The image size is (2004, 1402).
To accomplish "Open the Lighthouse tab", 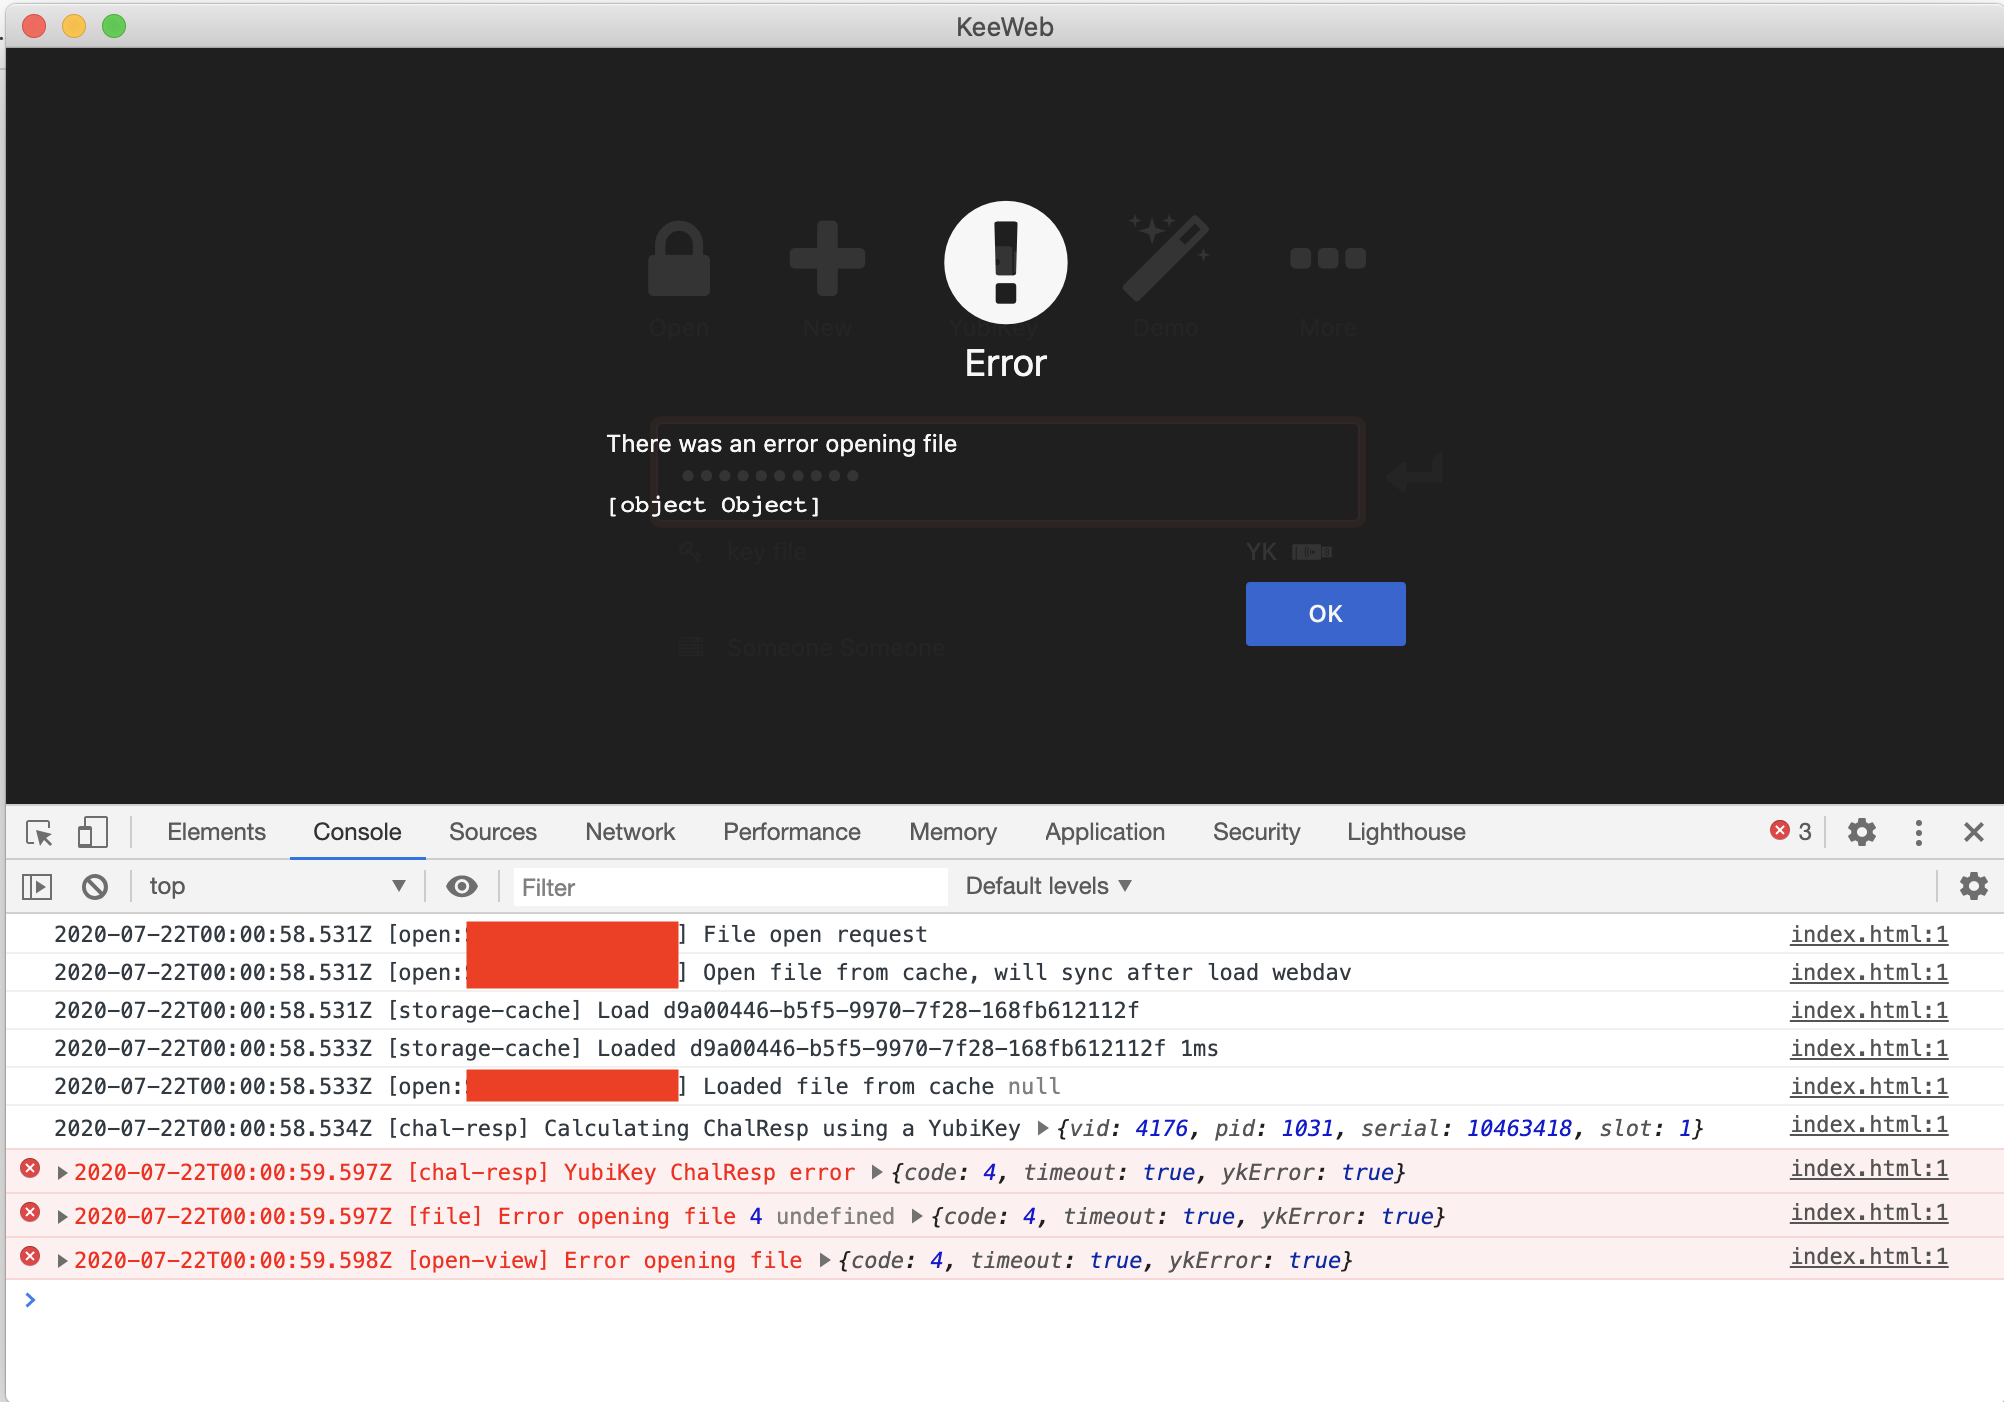I will [1404, 831].
